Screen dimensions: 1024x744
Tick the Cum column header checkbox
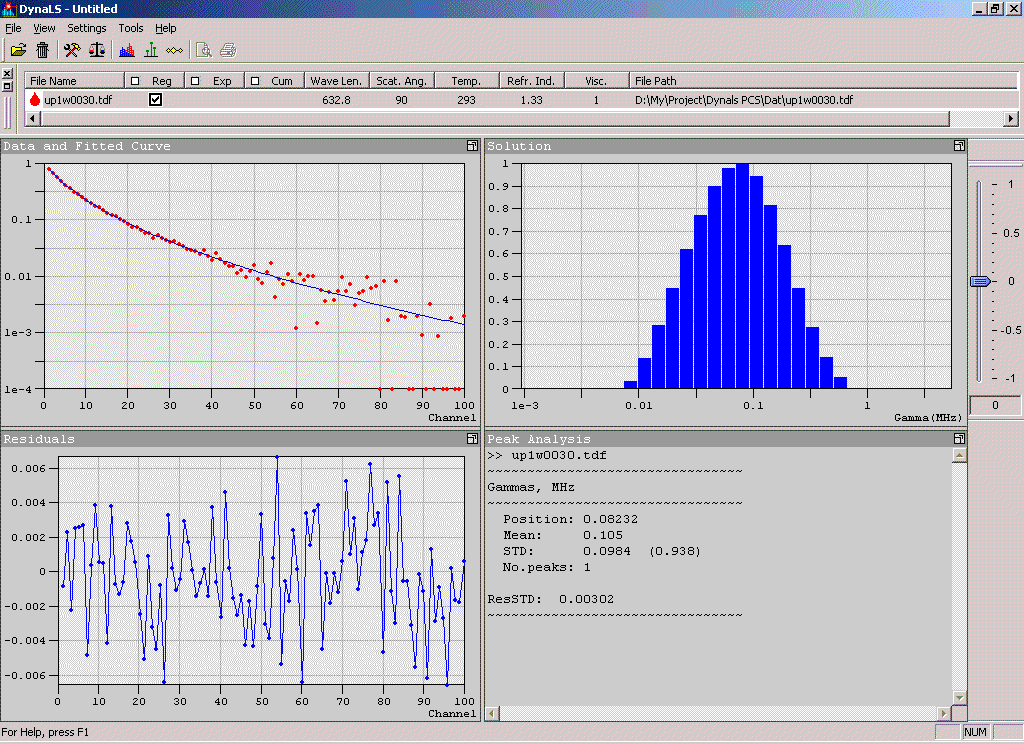255,81
